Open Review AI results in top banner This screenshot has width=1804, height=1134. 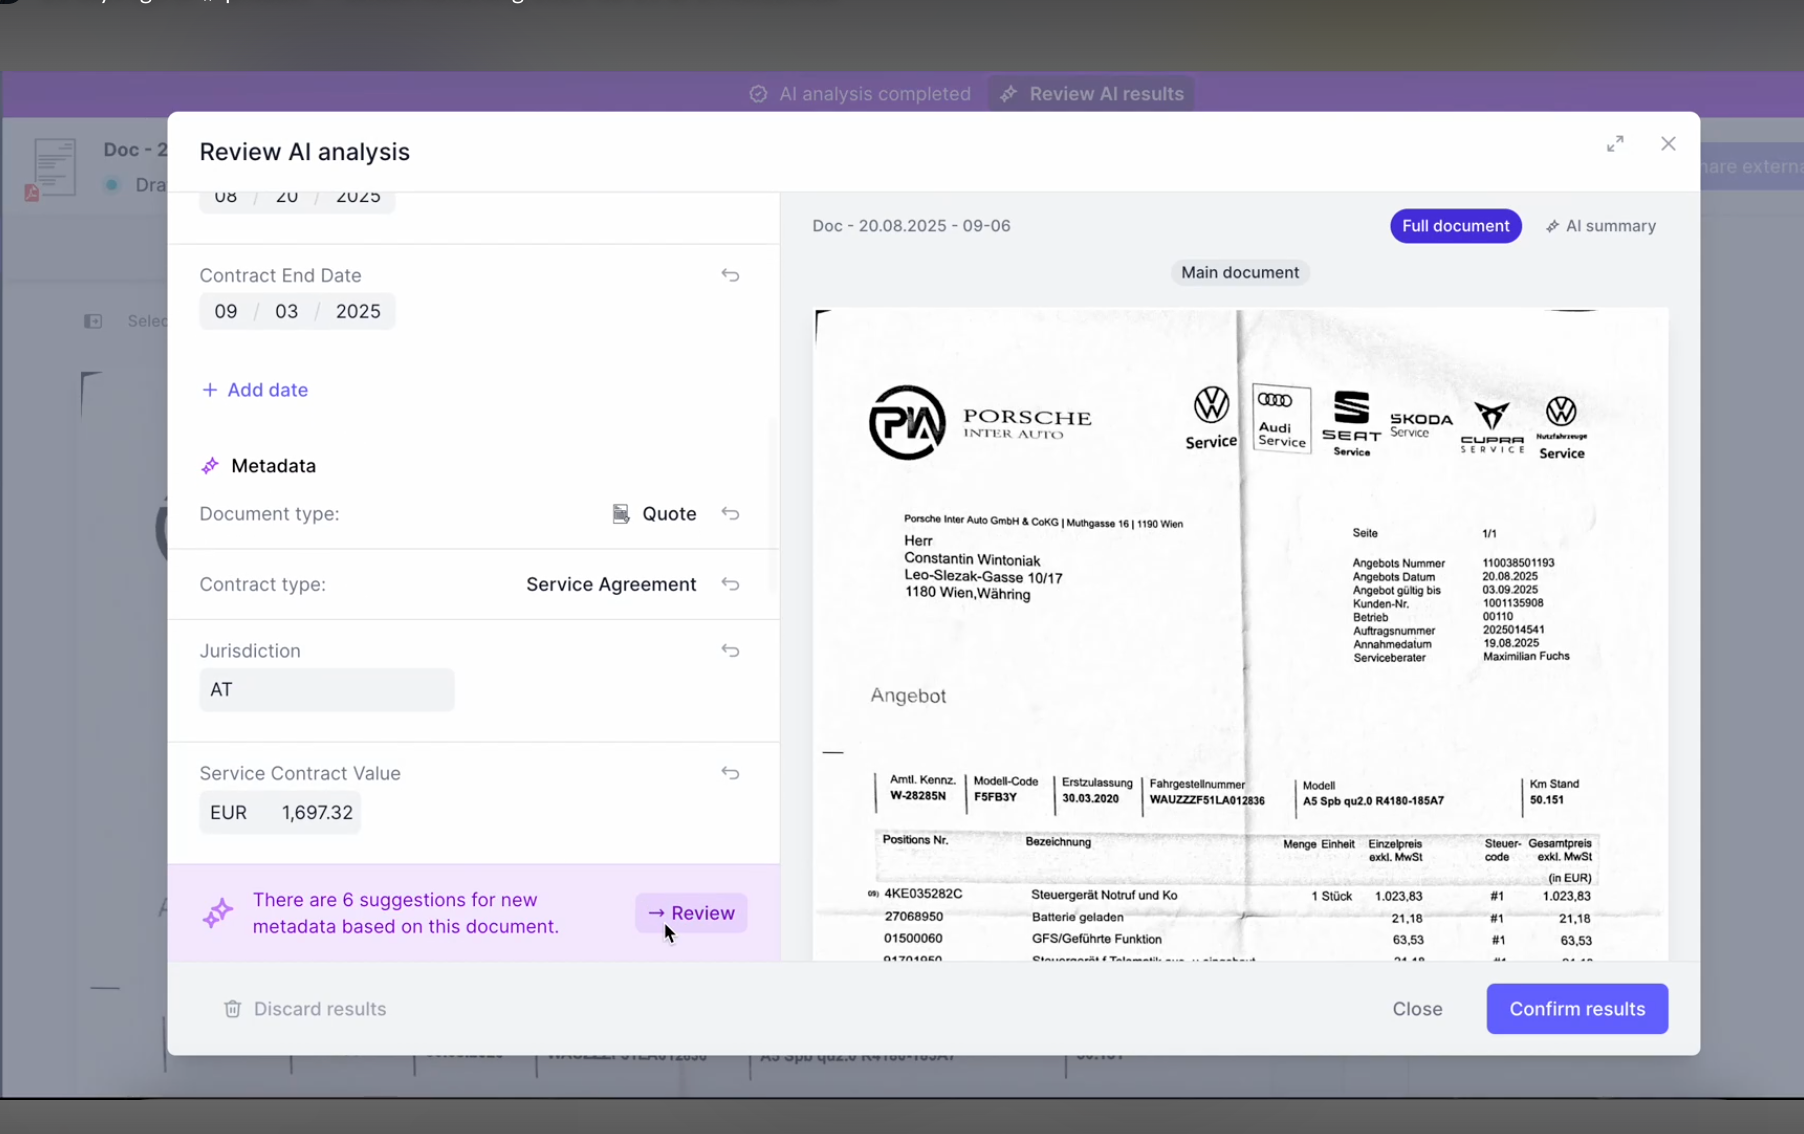point(1092,94)
